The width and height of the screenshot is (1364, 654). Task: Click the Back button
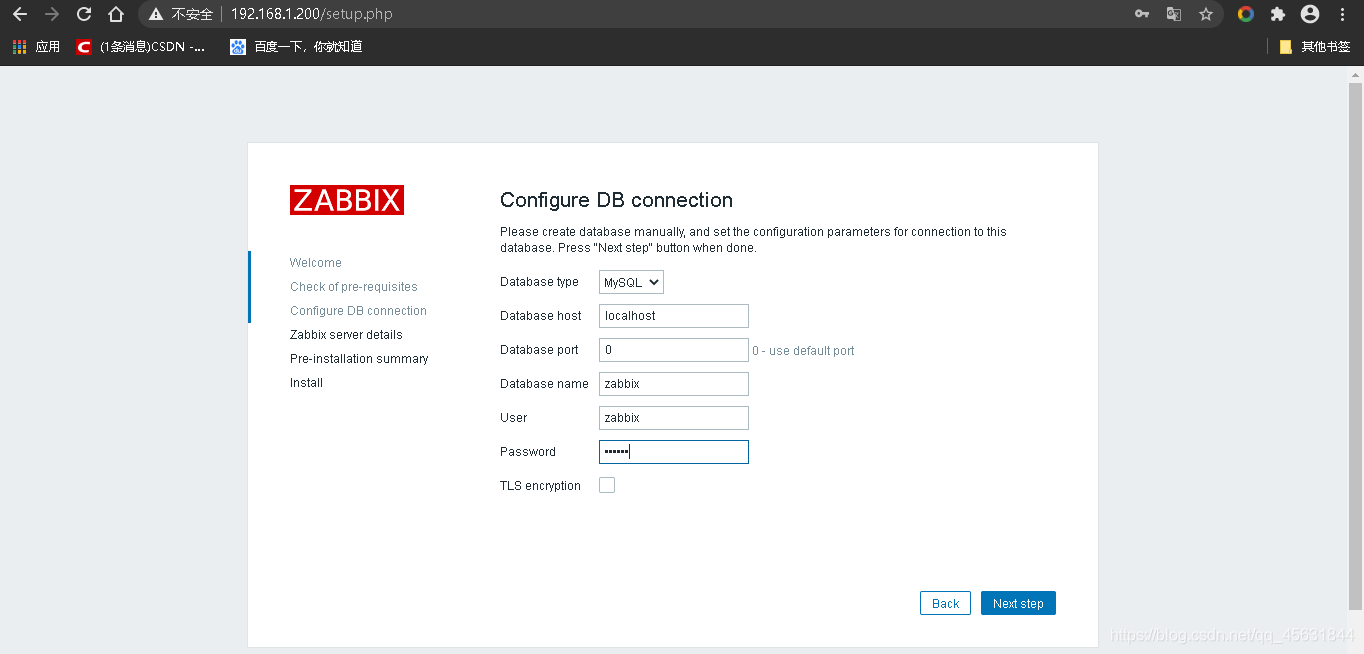(x=945, y=603)
